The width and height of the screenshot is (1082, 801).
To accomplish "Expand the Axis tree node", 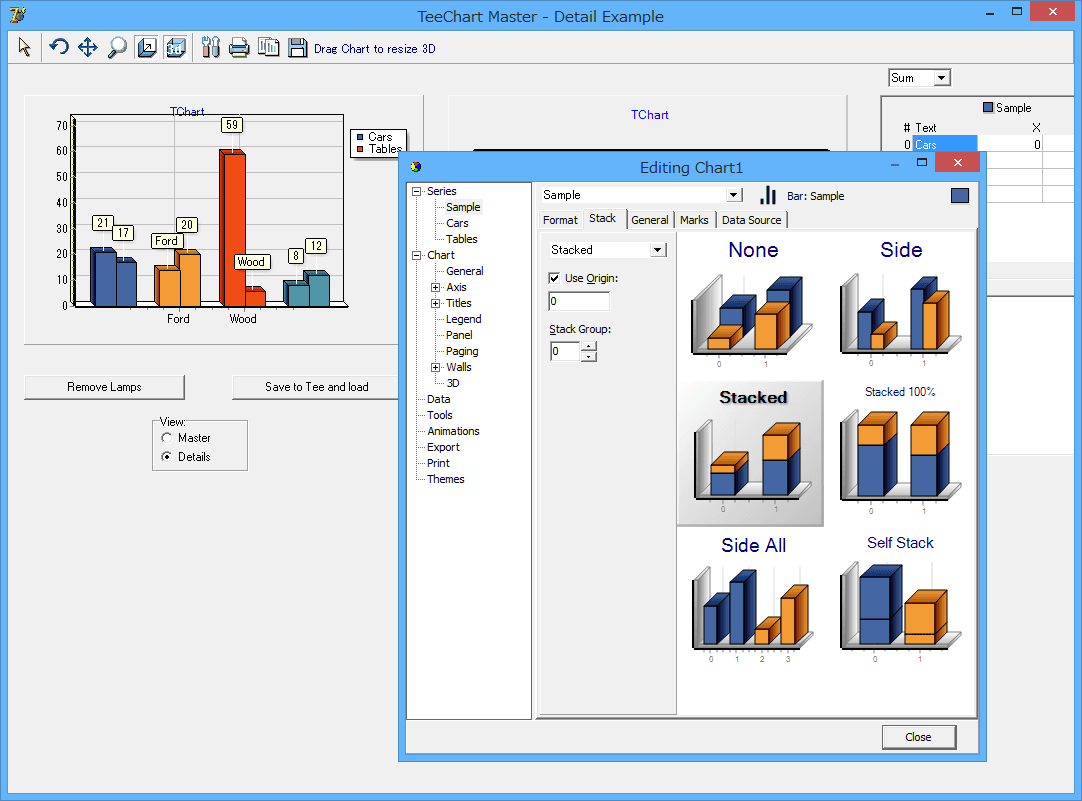I will 435,287.
